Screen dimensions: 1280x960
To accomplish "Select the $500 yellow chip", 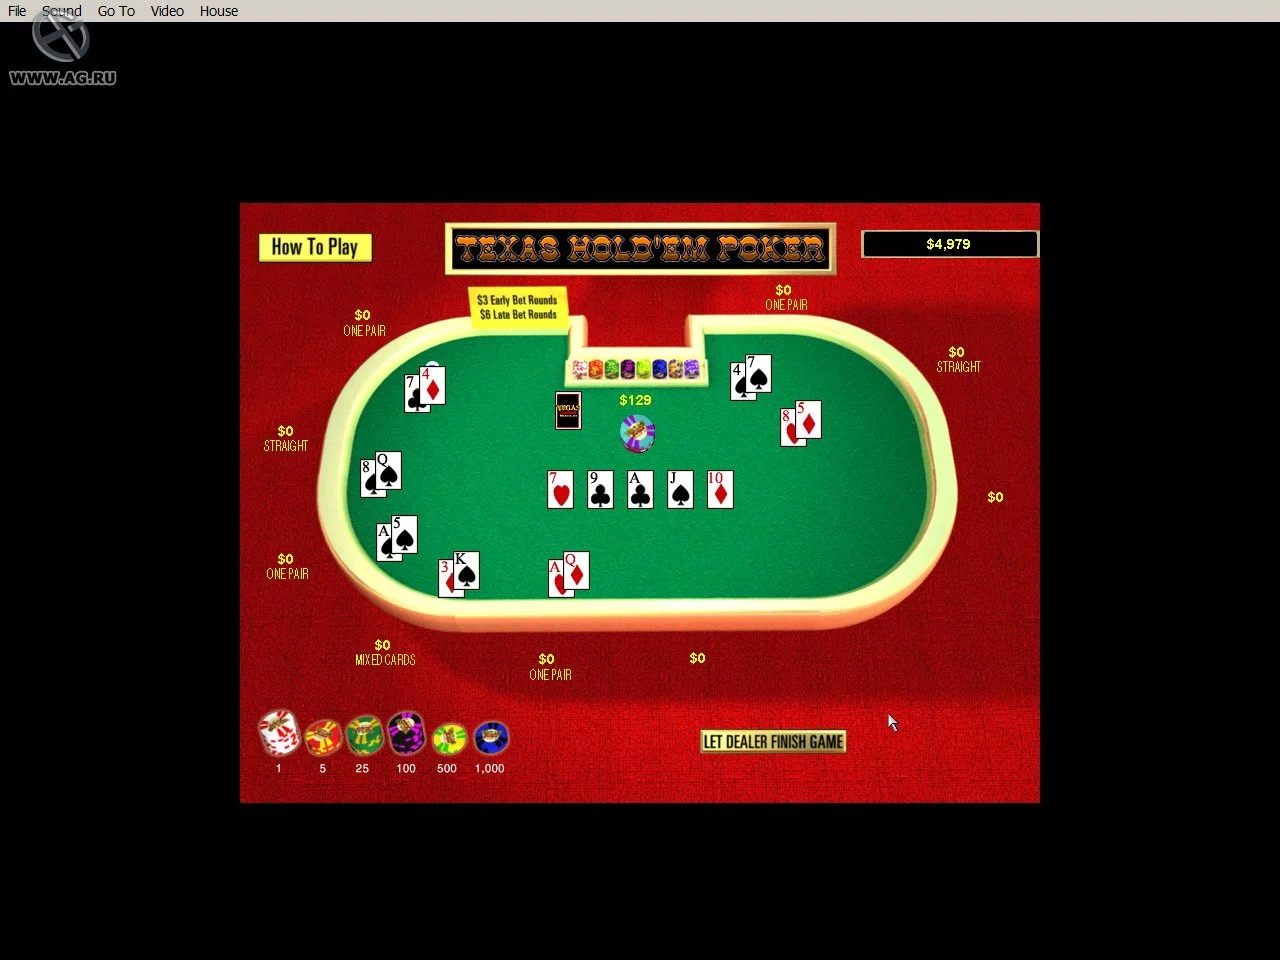I will [x=448, y=740].
